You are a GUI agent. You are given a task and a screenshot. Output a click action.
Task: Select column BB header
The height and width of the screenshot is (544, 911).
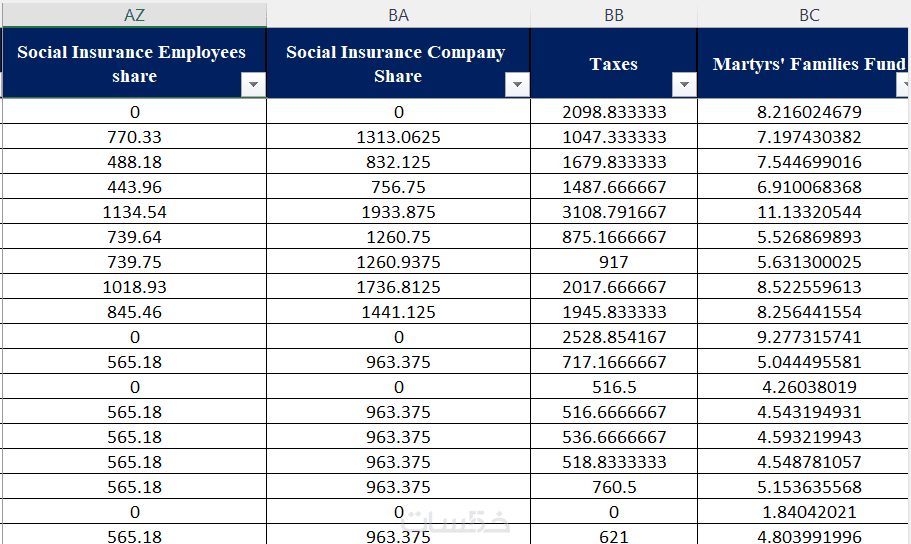(614, 15)
